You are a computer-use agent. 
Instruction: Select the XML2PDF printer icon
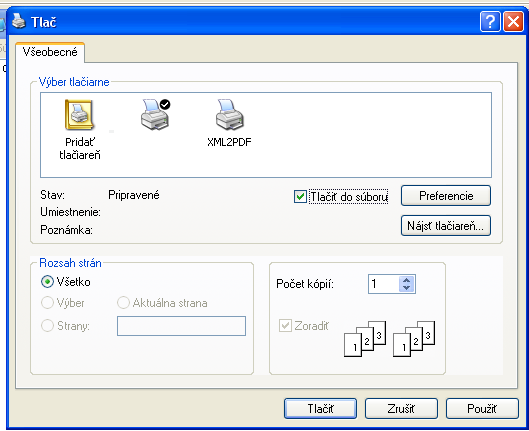coord(229,114)
